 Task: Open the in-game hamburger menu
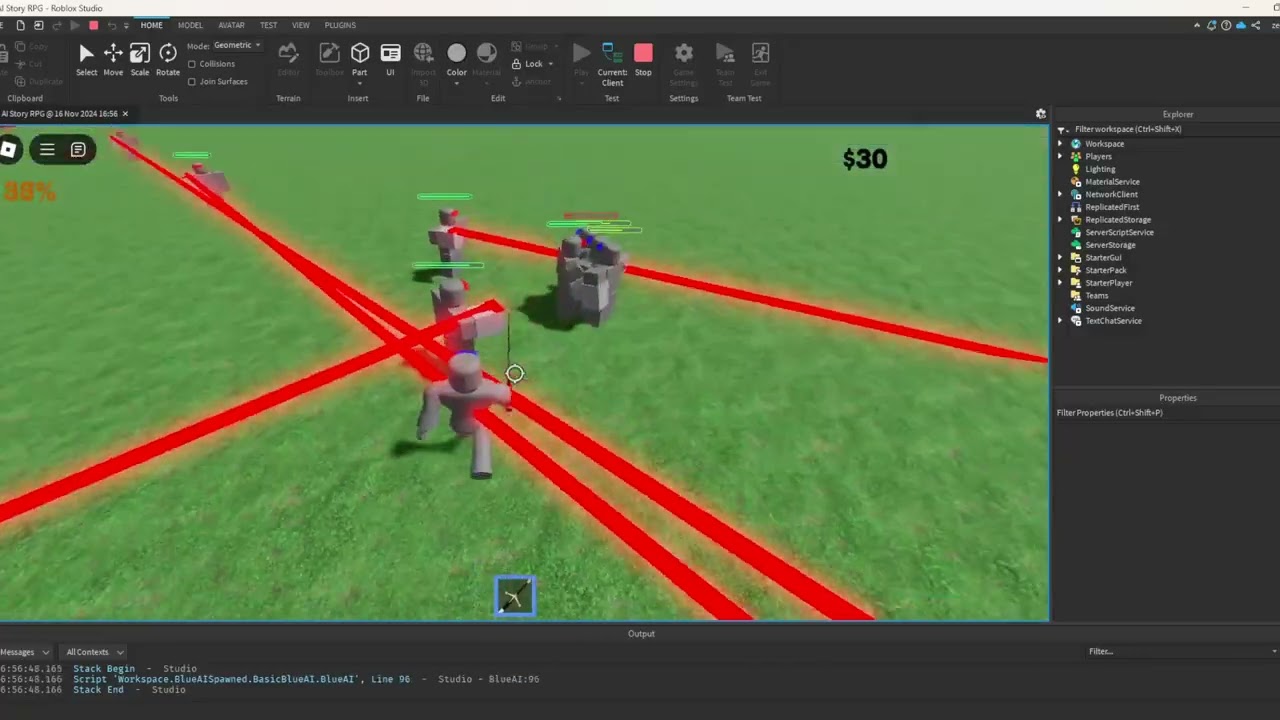tap(47, 150)
